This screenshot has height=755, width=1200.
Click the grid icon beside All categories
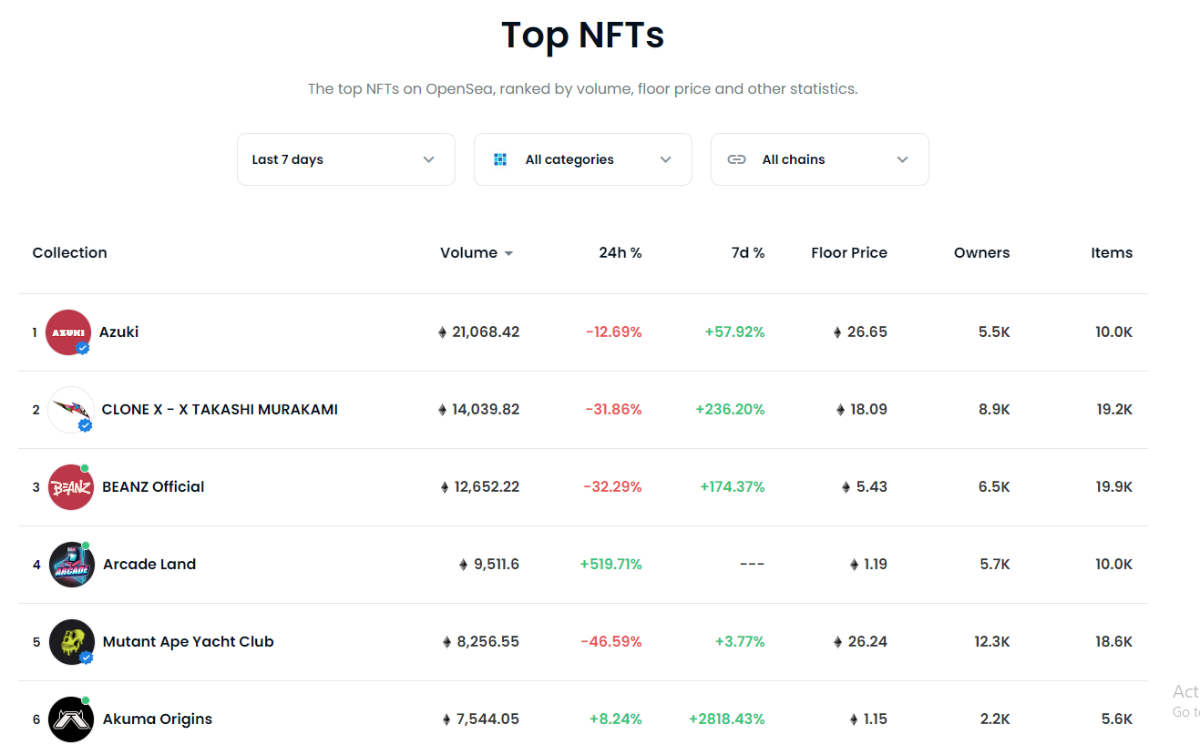501,159
